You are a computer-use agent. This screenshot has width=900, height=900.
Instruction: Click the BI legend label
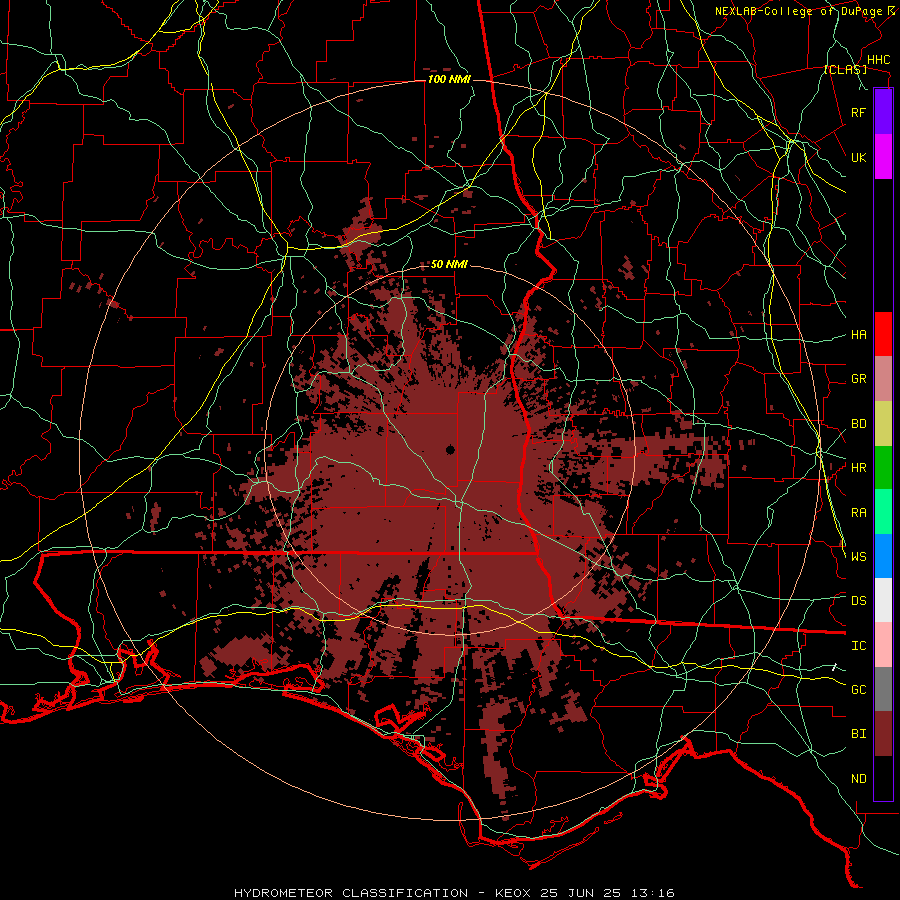click(858, 734)
